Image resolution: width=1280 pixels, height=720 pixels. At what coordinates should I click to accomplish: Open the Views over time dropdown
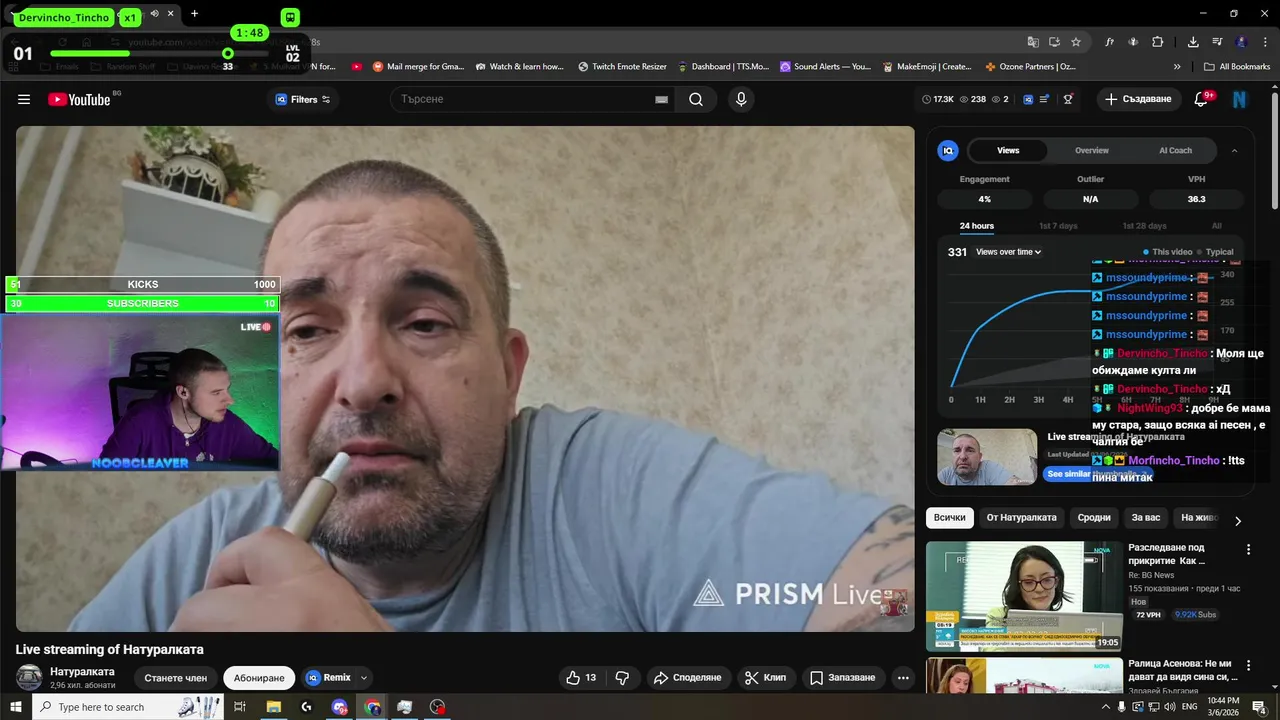[1009, 252]
